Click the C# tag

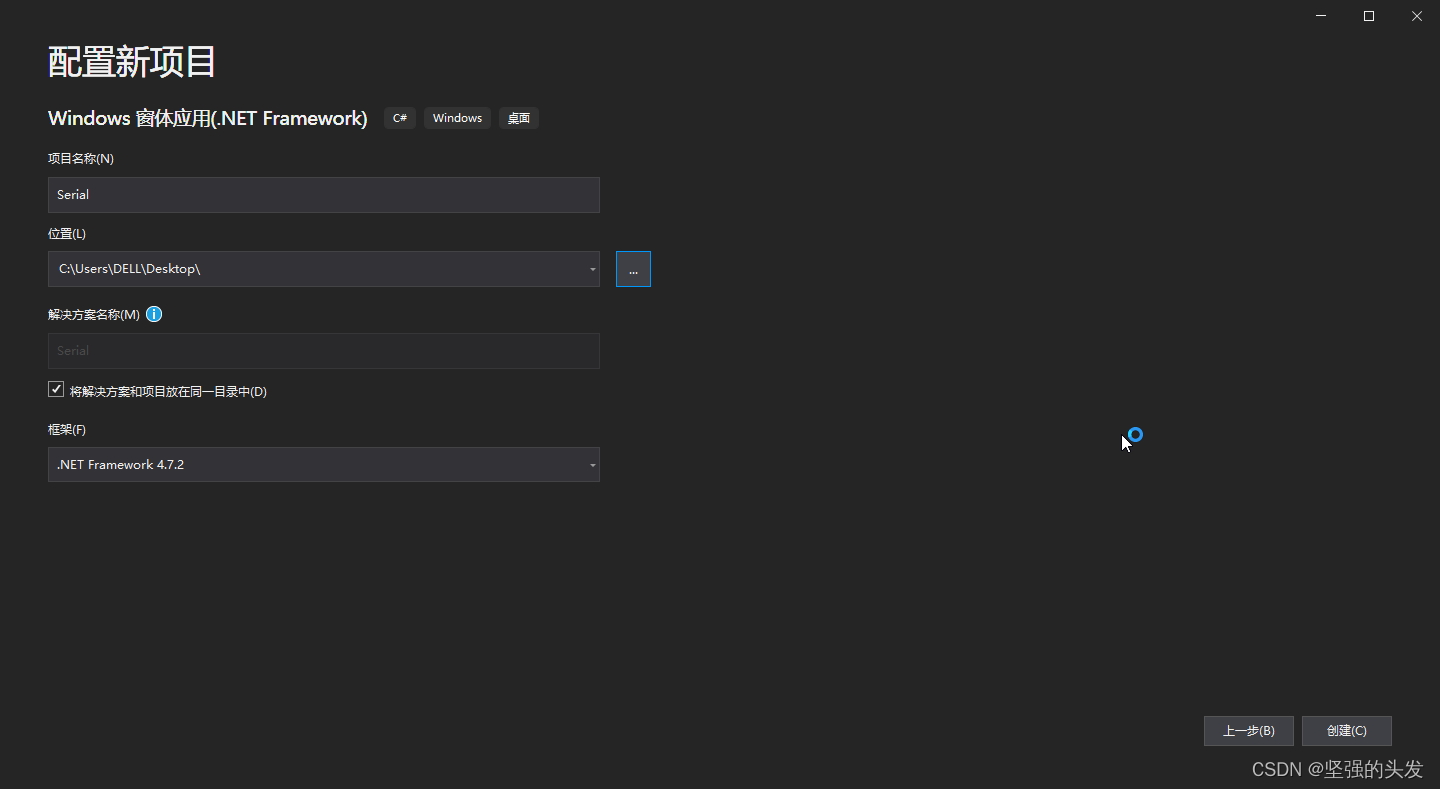400,118
